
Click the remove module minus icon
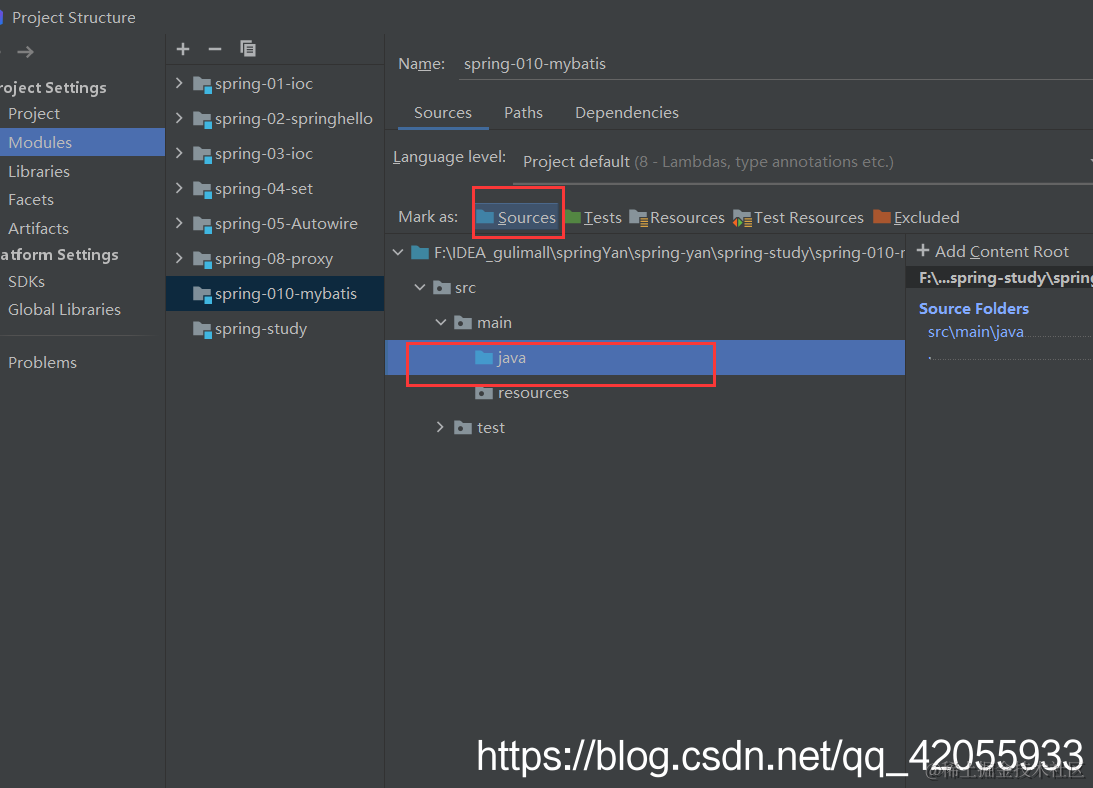point(215,49)
